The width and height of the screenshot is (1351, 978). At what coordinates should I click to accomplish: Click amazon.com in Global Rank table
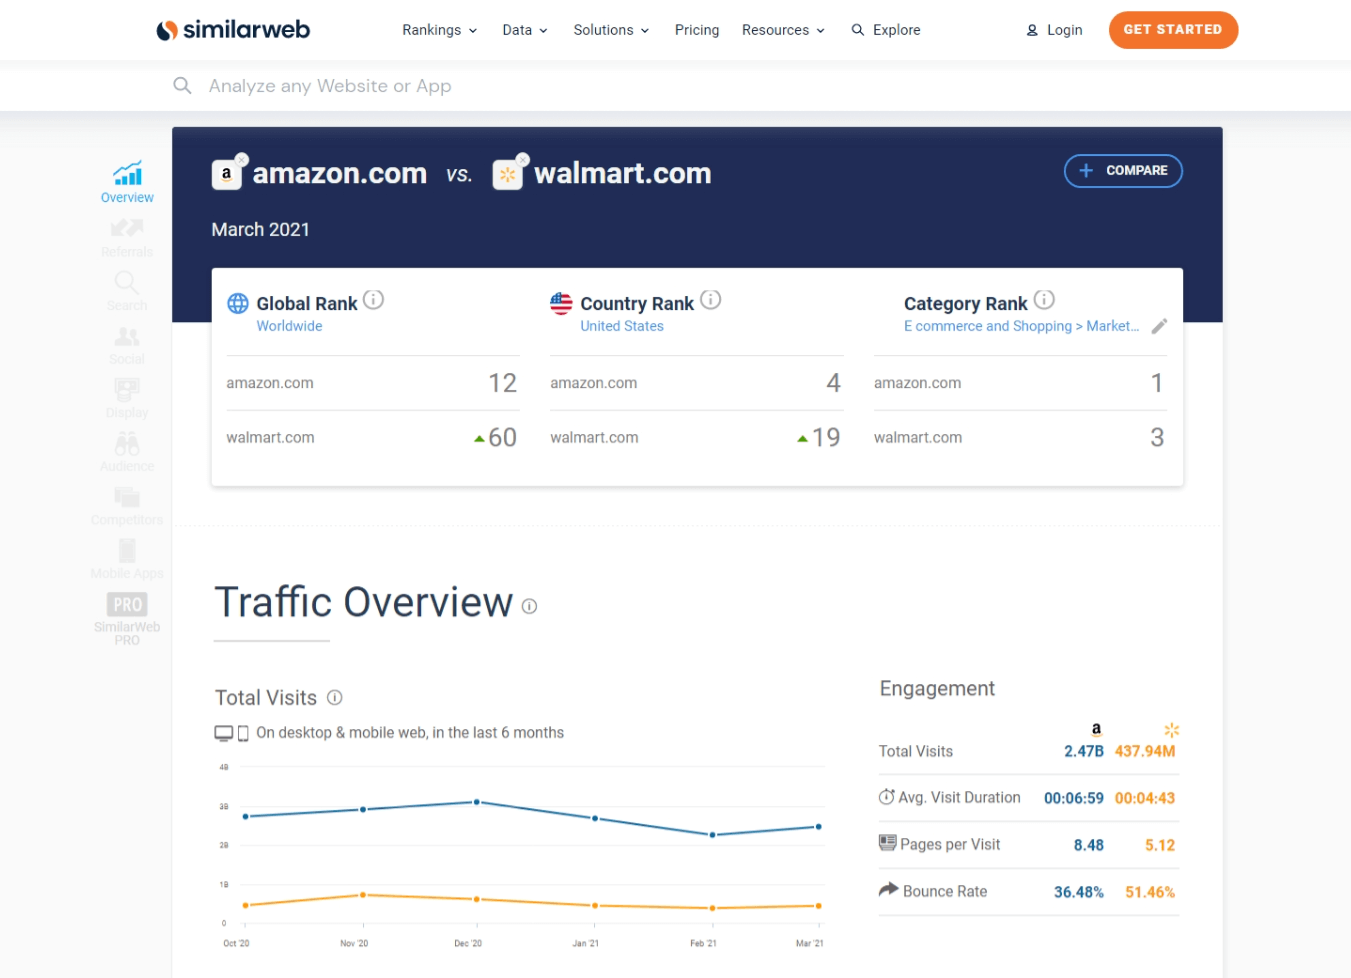tap(270, 383)
